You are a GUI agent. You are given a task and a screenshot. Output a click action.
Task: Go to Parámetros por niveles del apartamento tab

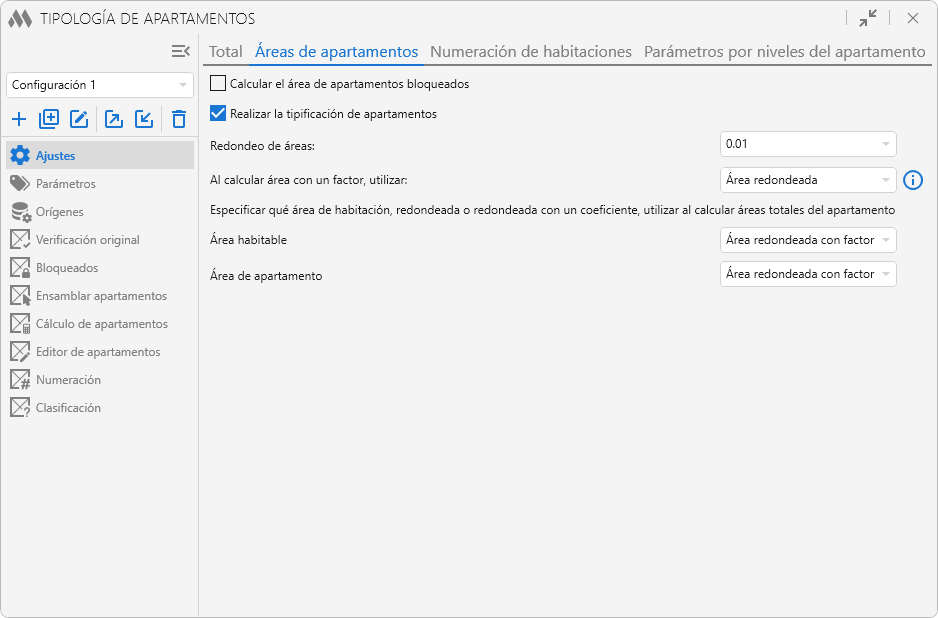(785, 52)
